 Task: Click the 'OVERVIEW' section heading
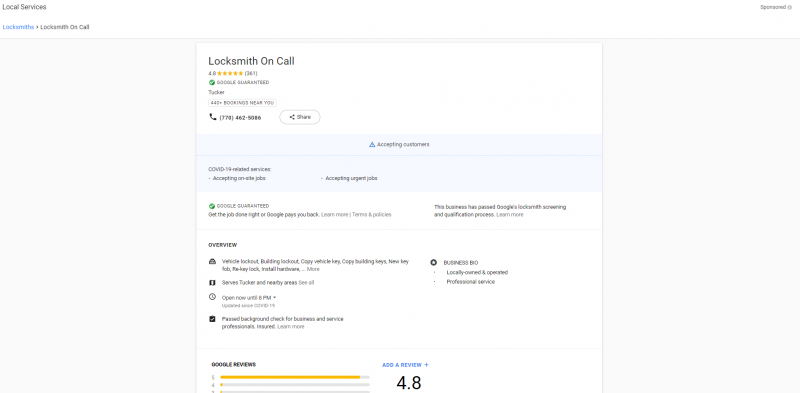[x=222, y=245]
